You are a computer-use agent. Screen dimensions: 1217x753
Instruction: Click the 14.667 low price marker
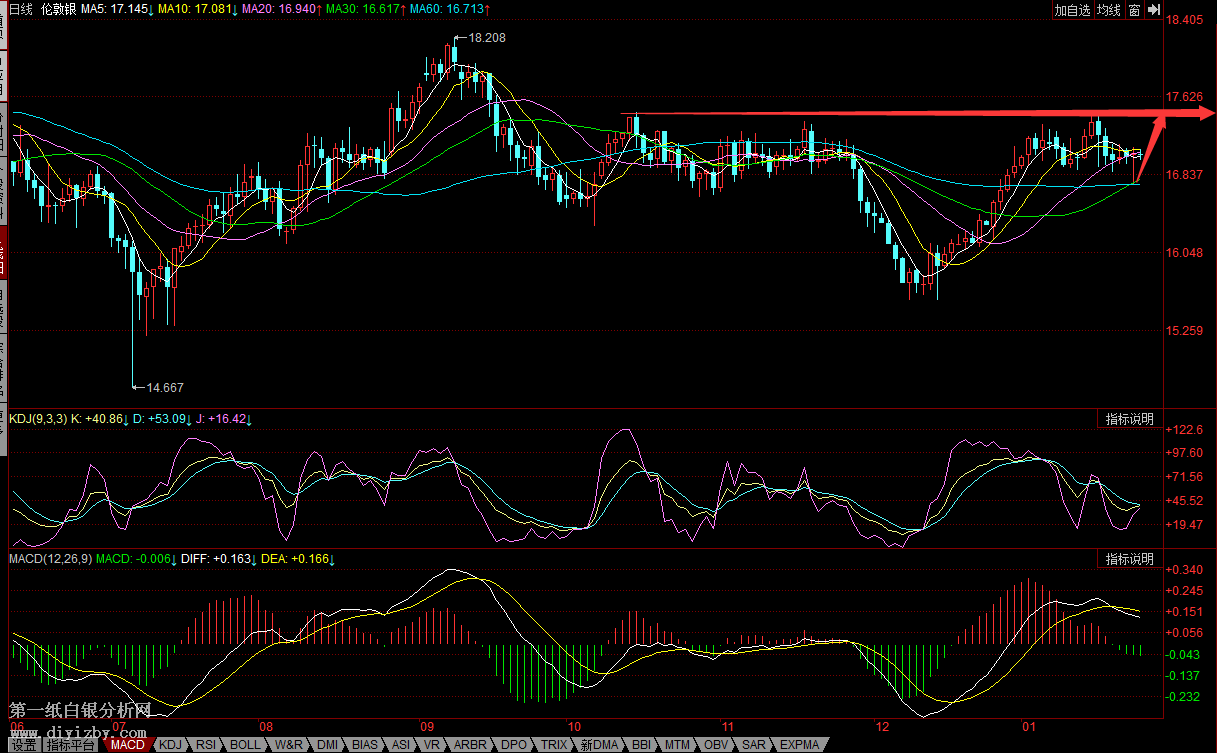(165, 387)
